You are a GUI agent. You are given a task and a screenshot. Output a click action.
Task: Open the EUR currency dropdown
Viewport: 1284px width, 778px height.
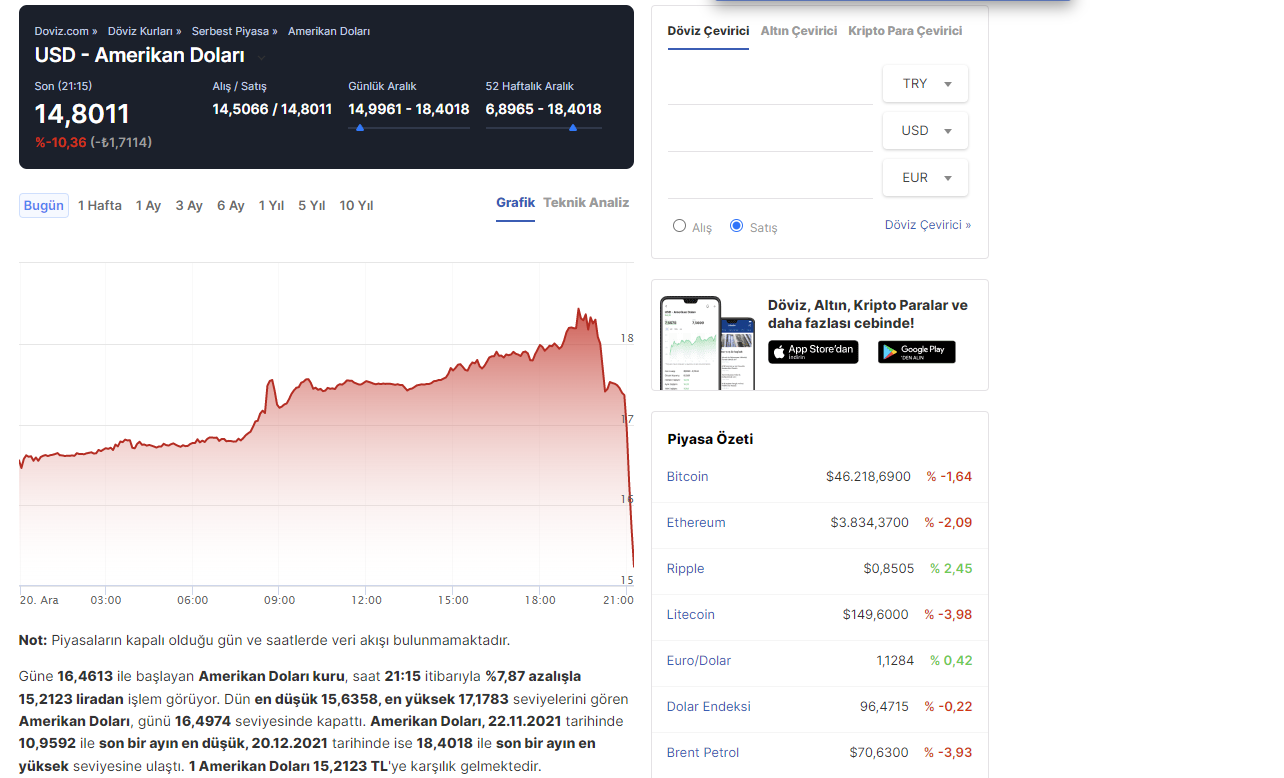click(925, 178)
